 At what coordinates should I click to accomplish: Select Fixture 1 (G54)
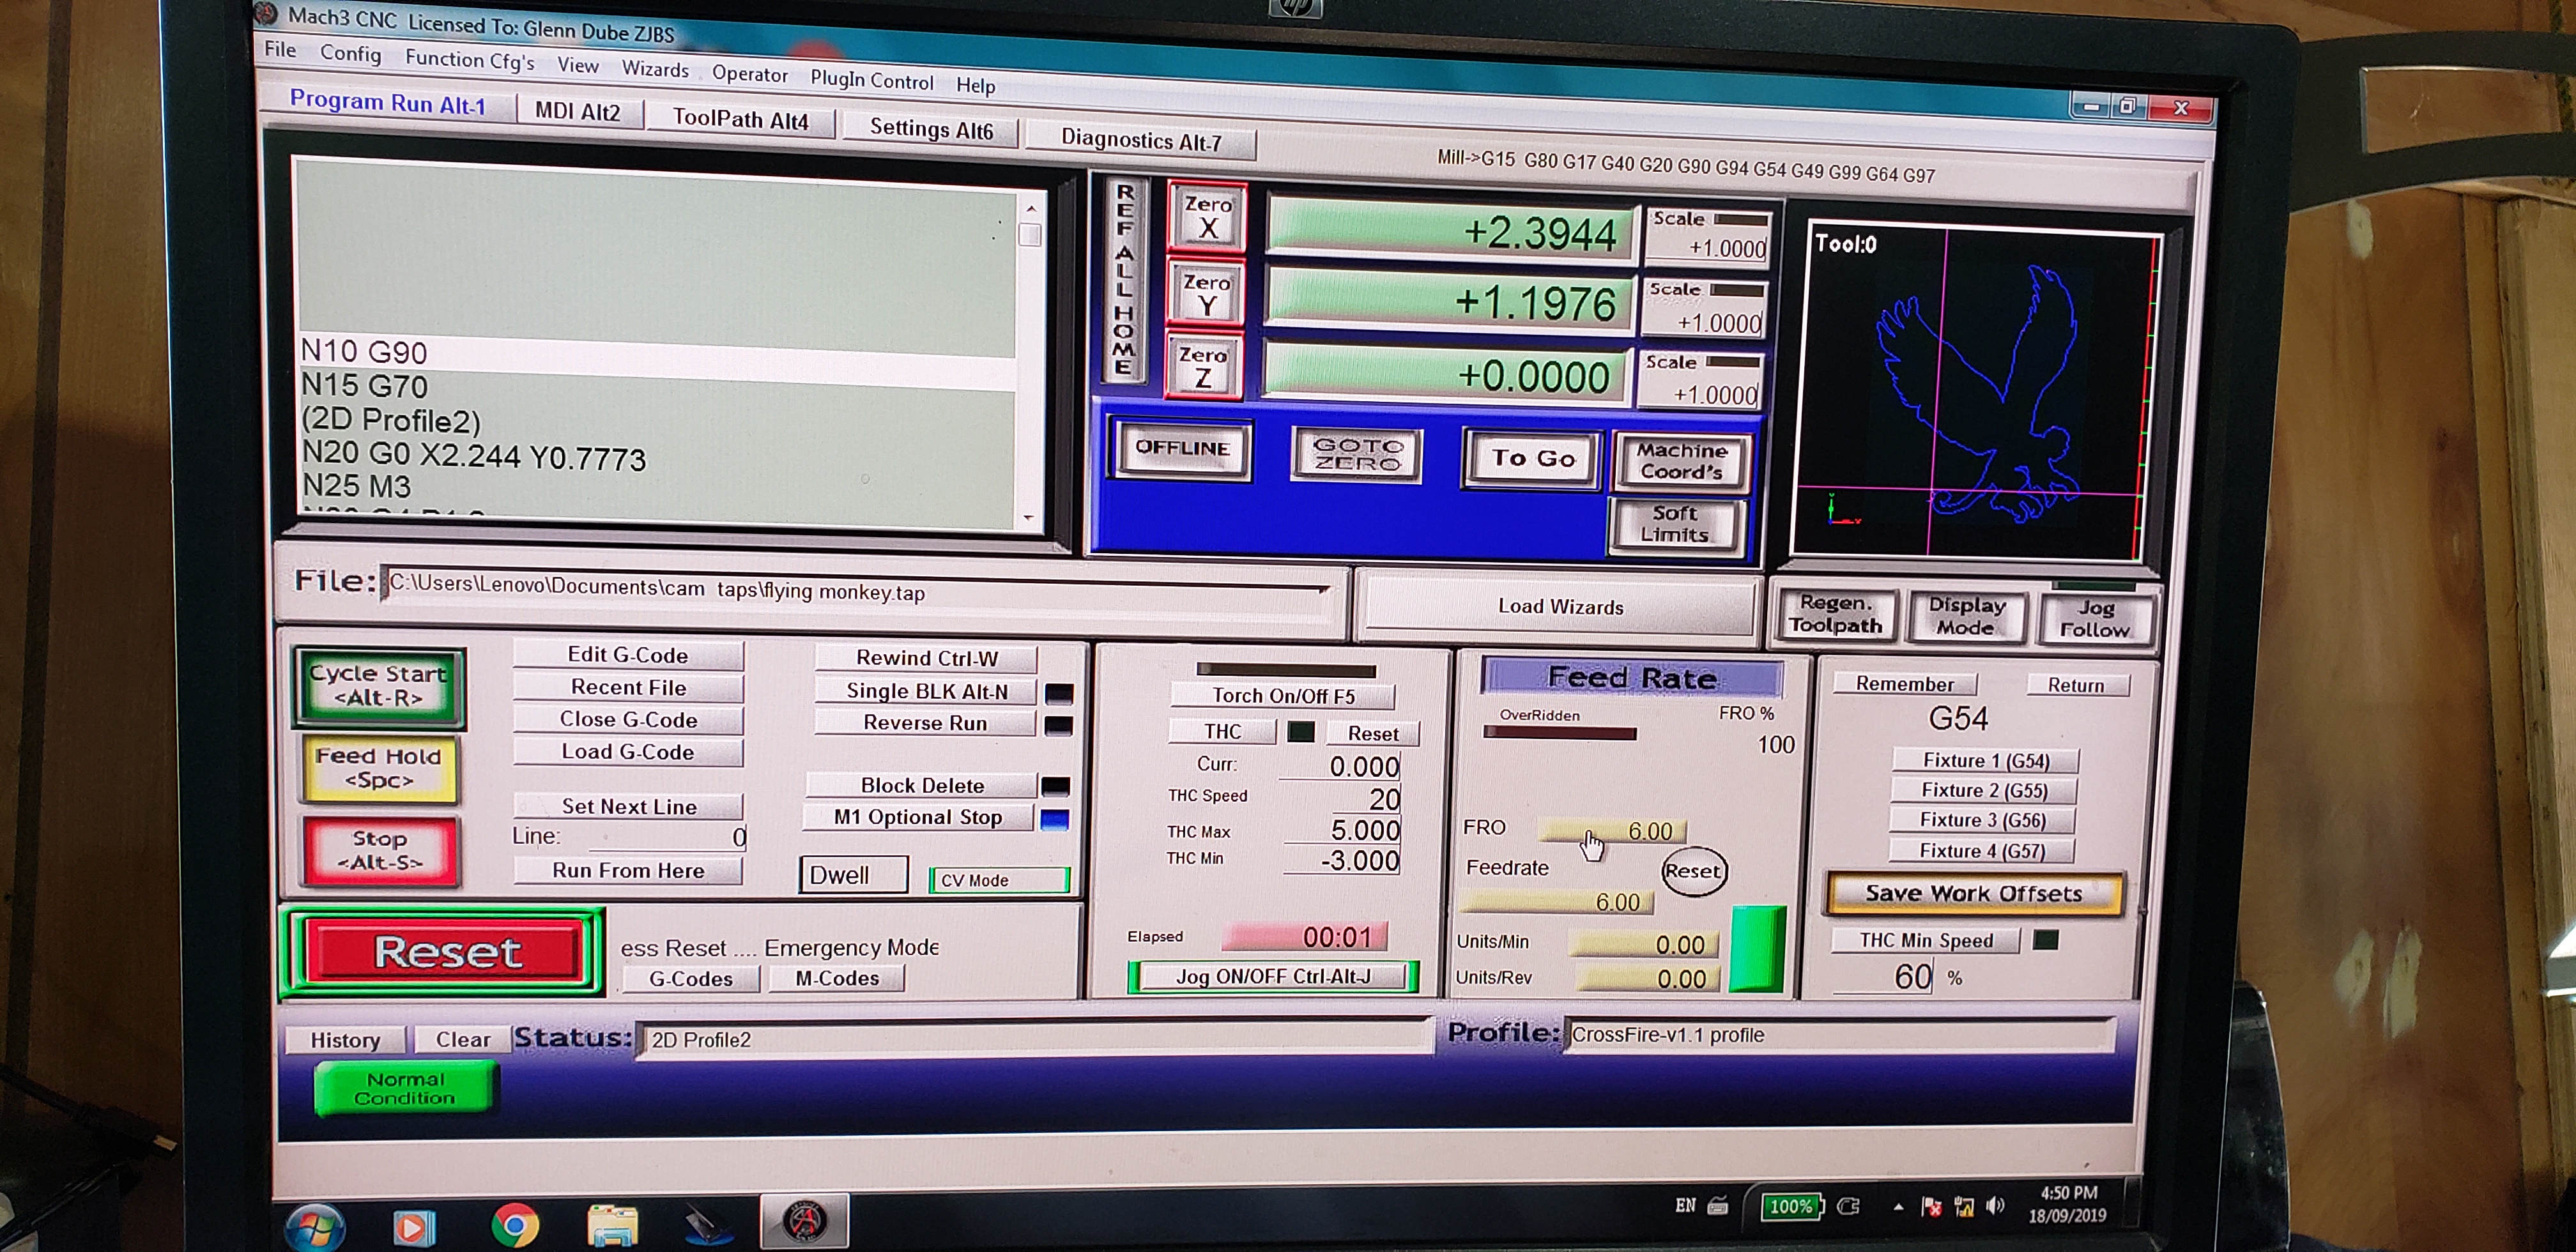coord(1985,760)
